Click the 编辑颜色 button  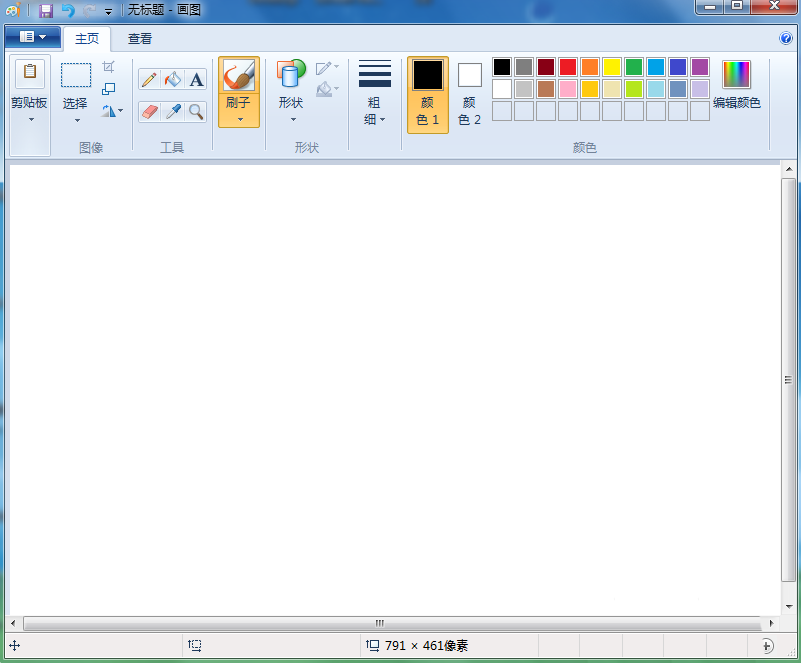(736, 86)
